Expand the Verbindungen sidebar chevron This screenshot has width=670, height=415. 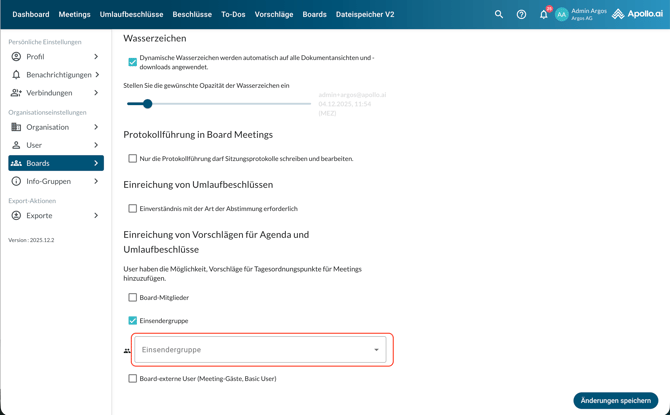pos(96,93)
